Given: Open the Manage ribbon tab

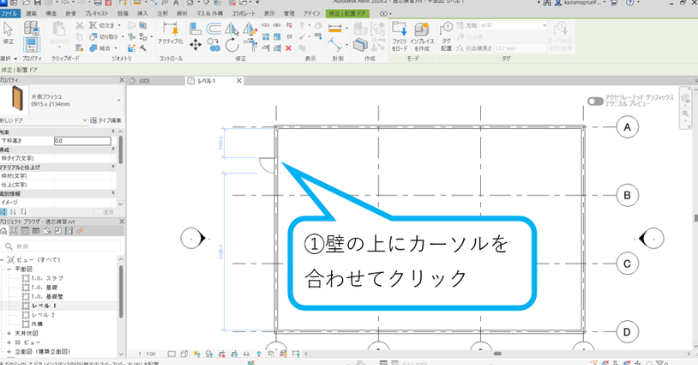Looking at the screenshot, I should tap(289, 13).
